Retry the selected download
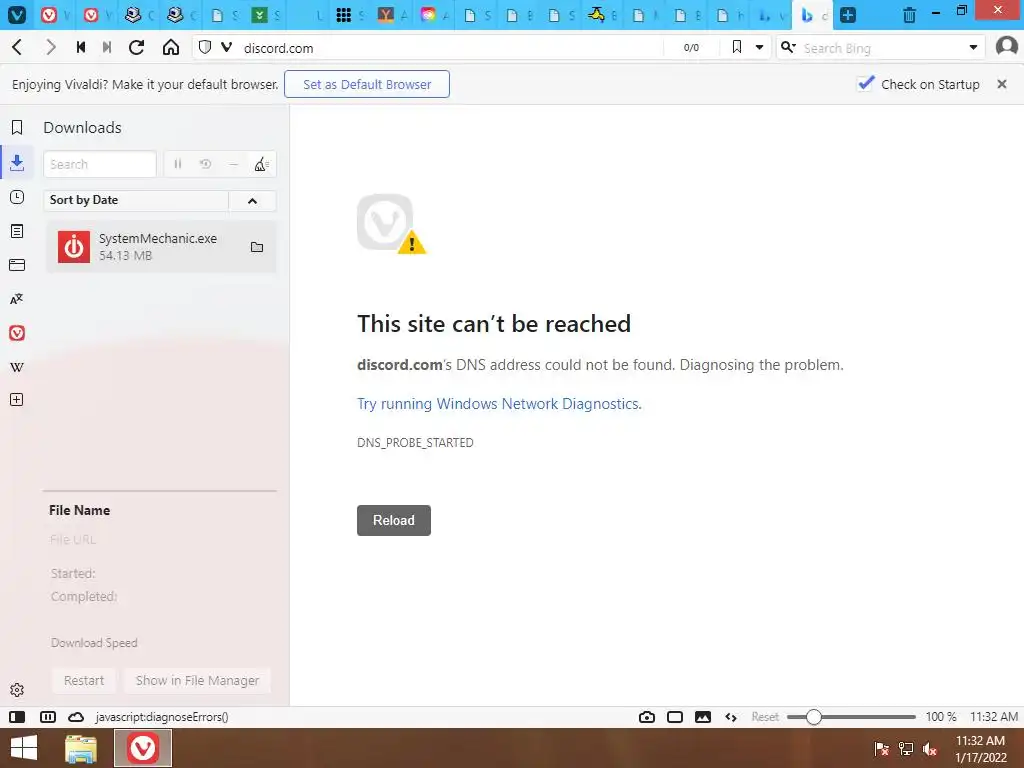The width and height of the screenshot is (1024, 768). (206, 164)
